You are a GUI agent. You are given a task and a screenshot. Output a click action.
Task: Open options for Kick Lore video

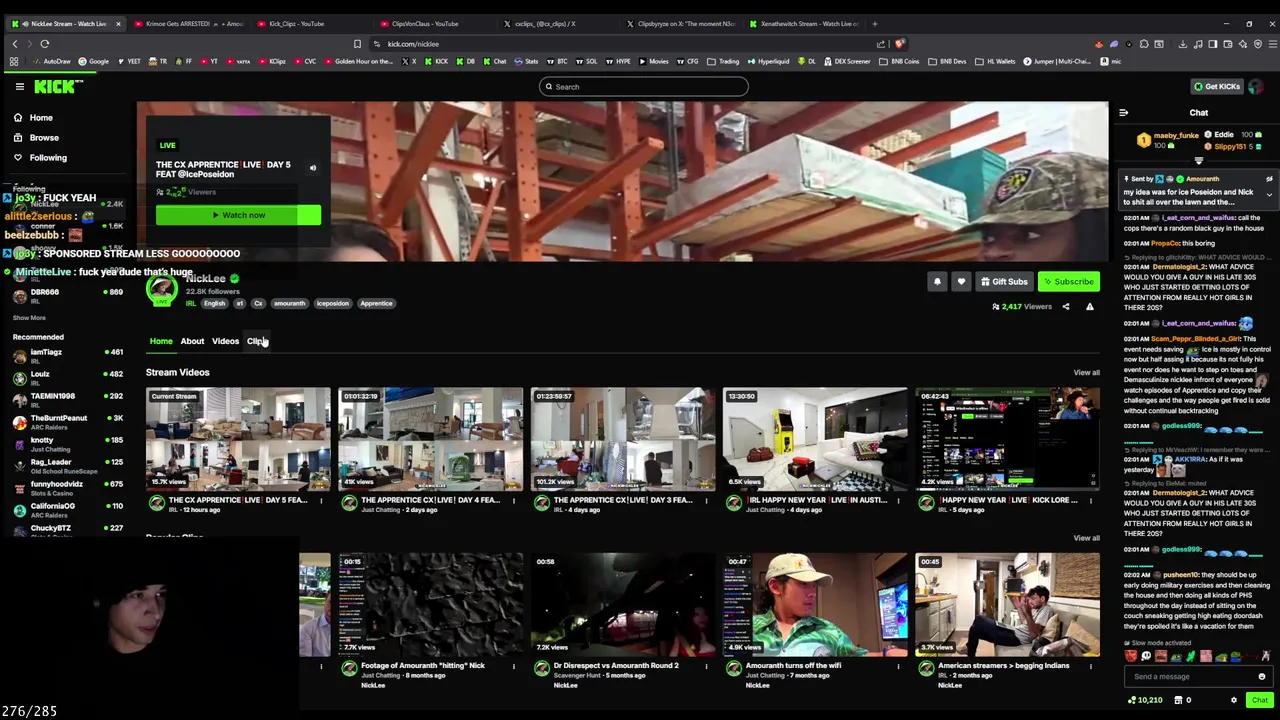[1091, 501]
